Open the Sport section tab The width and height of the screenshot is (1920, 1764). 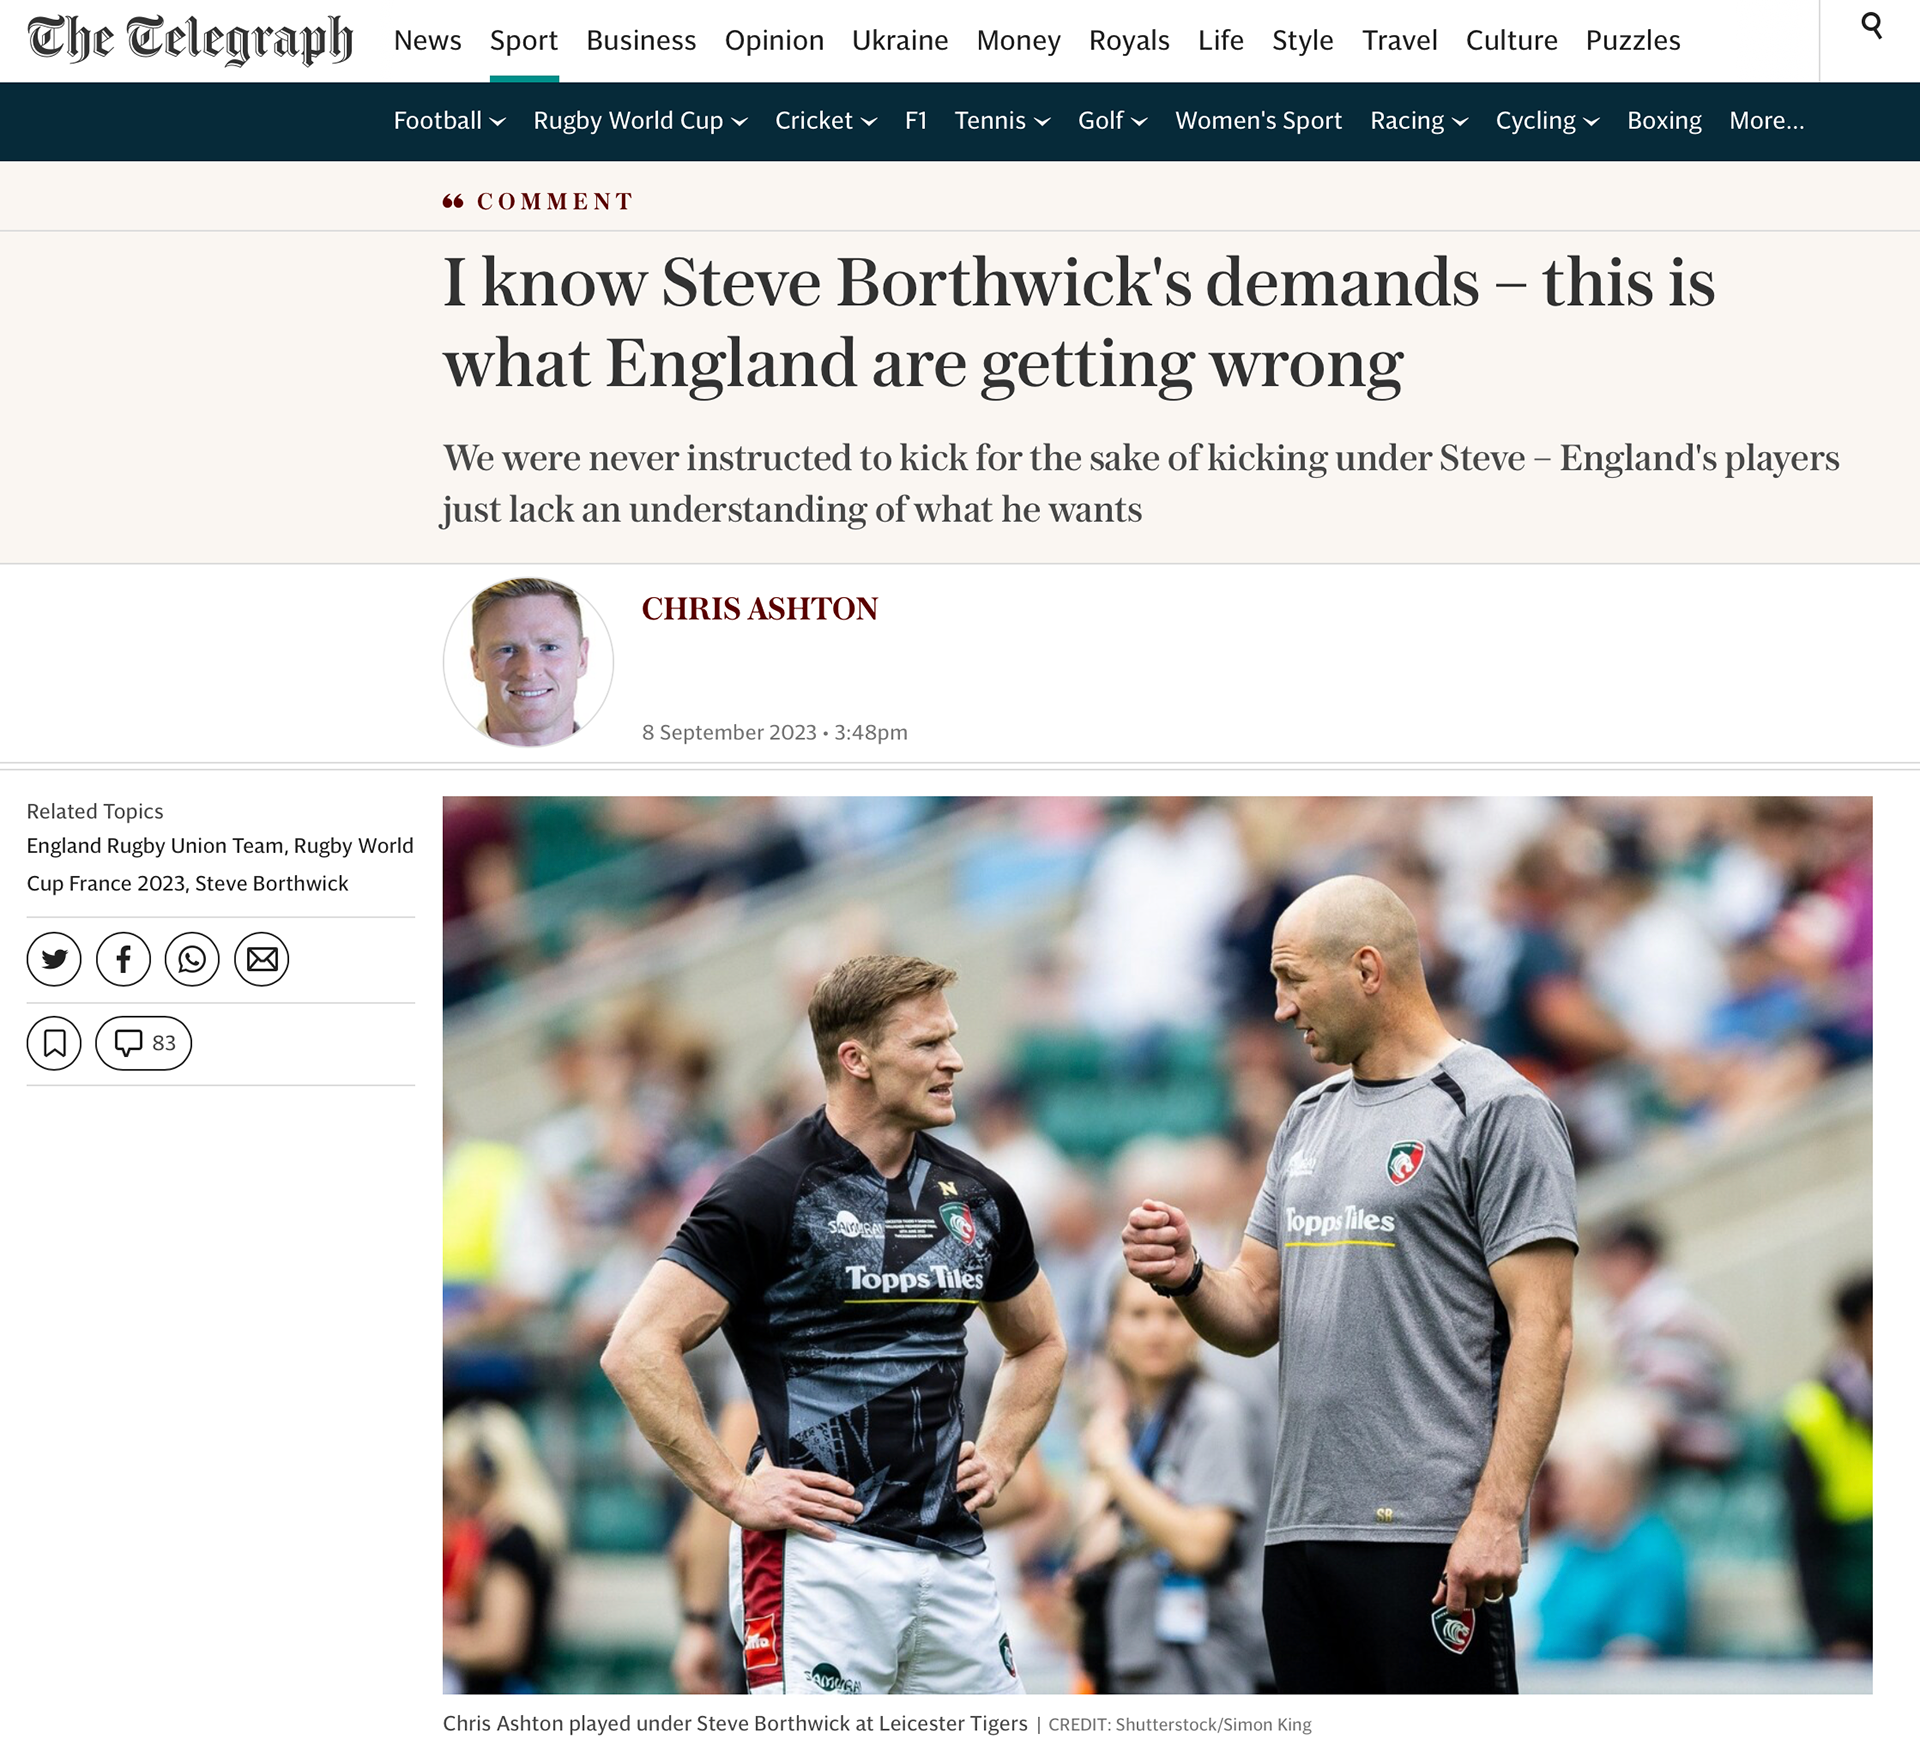tap(524, 41)
